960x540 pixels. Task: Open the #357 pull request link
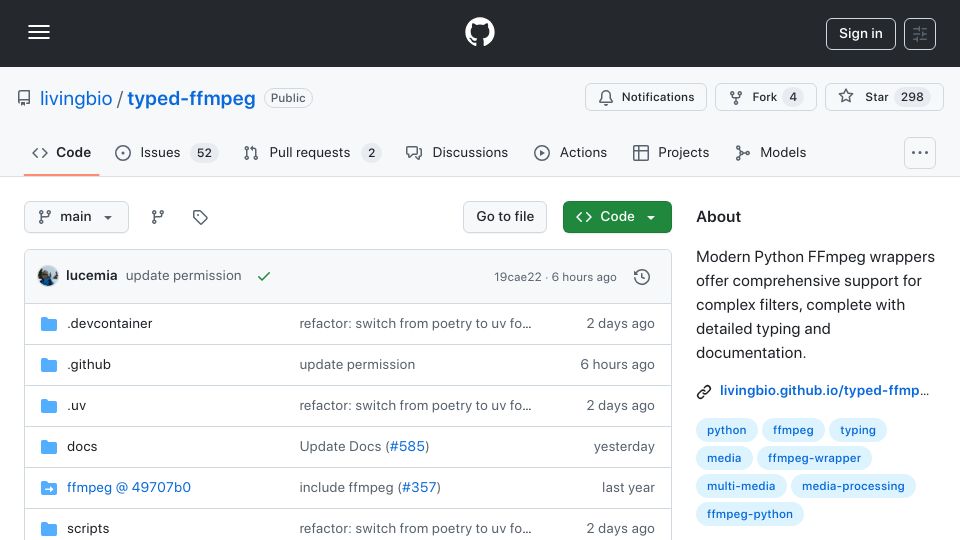click(x=419, y=487)
